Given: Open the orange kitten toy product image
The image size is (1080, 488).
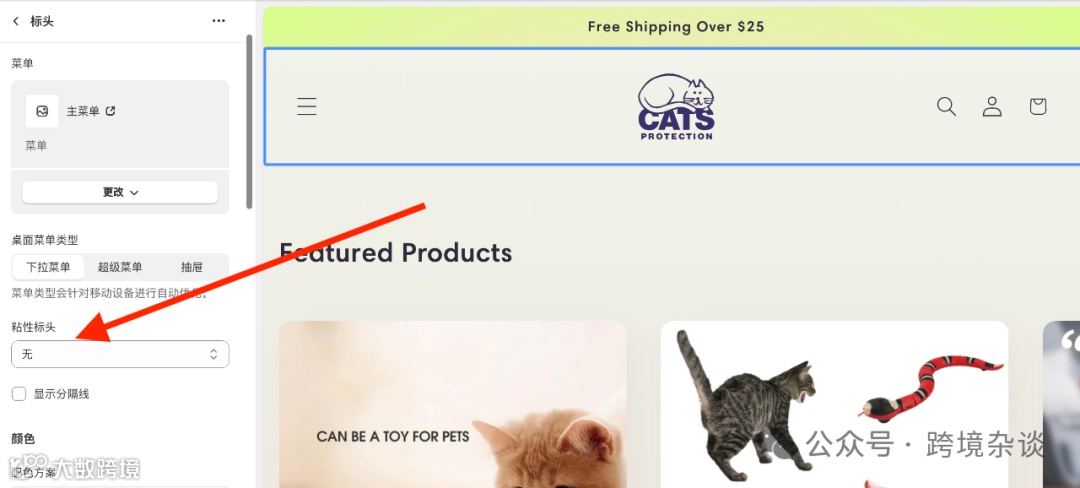Looking at the screenshot, I should [453, 405].
